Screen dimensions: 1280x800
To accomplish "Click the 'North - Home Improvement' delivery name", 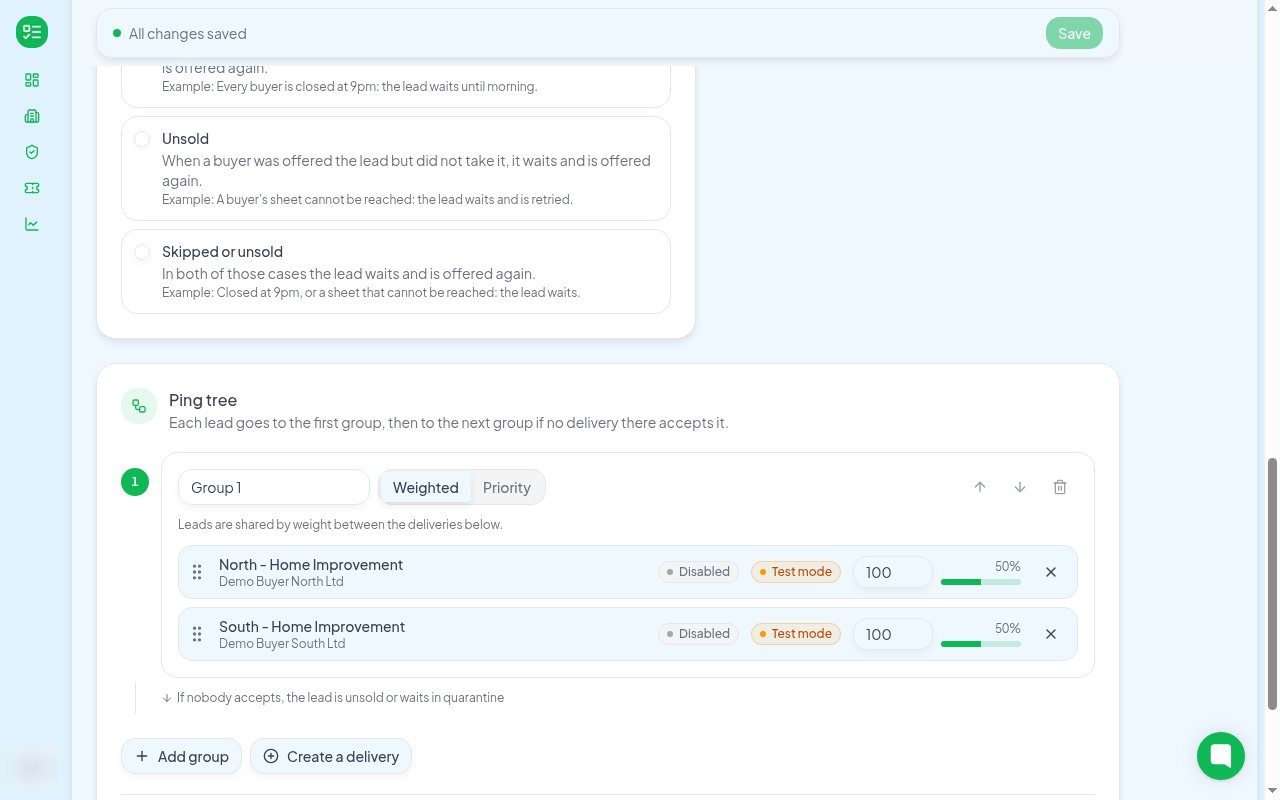I will click(x=311, y=565).
